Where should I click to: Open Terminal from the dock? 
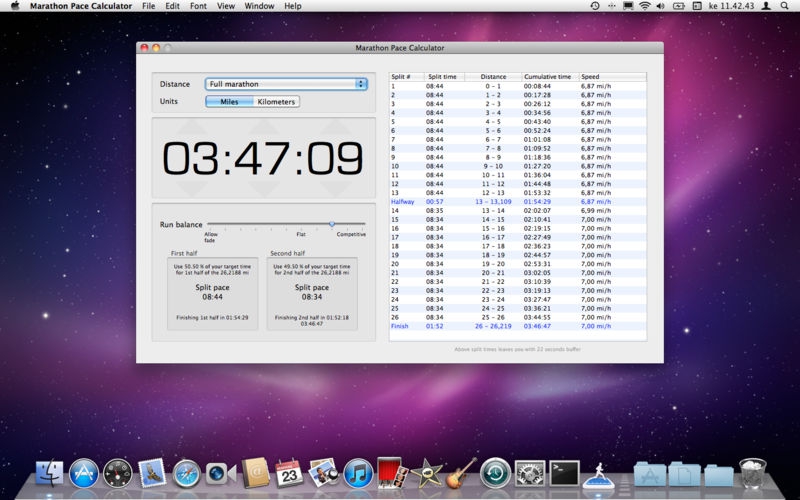pos(565,473)
